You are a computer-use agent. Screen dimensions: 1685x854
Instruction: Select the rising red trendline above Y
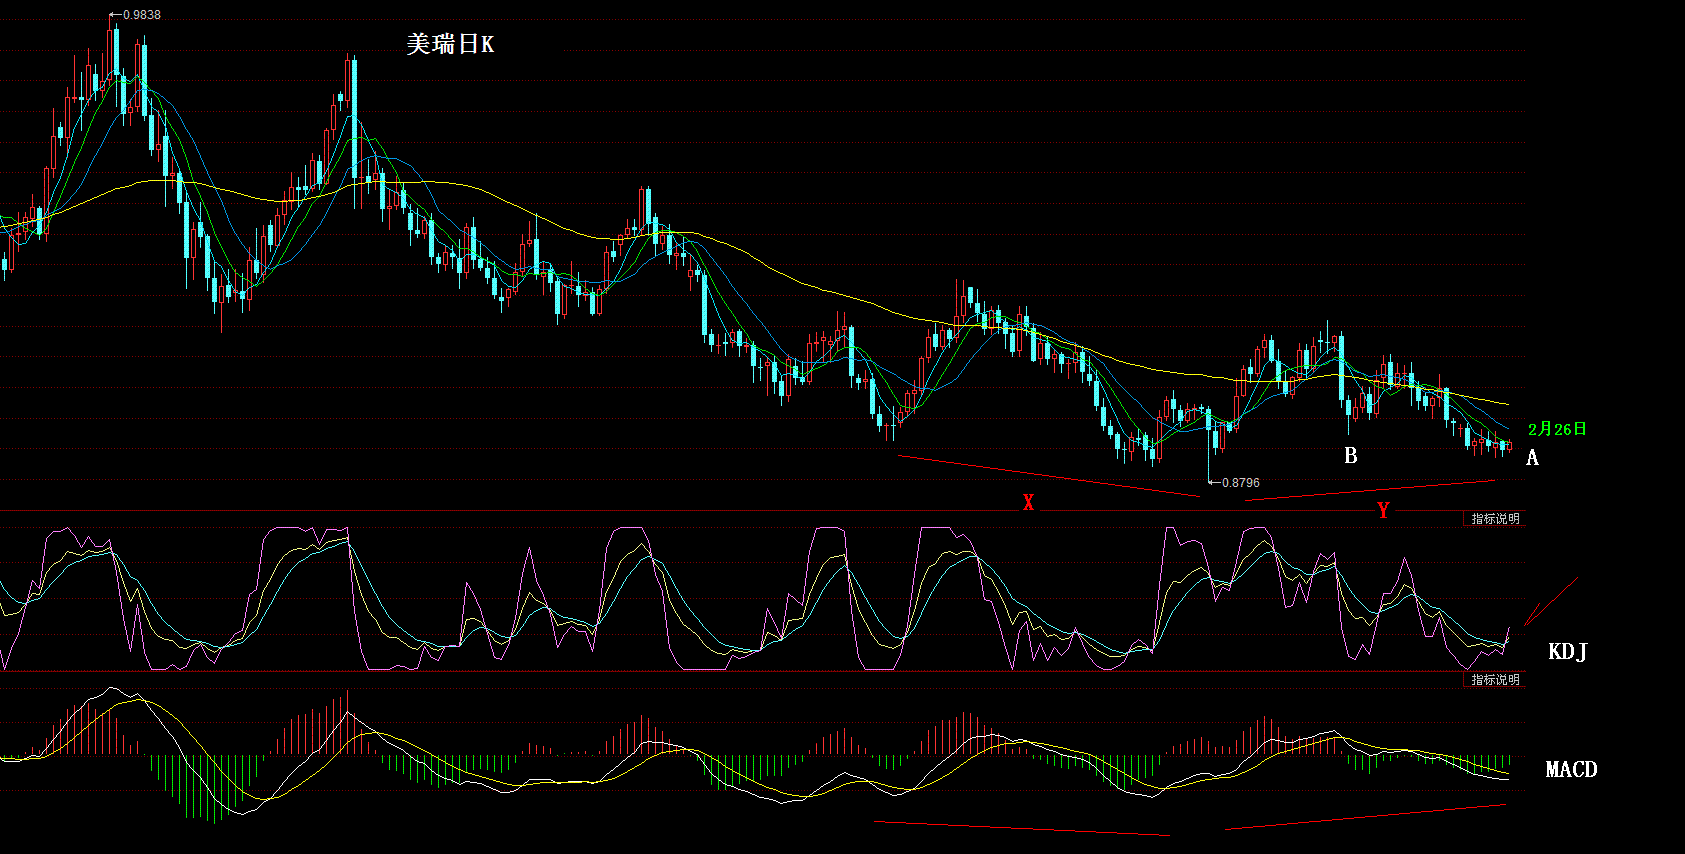click(1370, 490)
